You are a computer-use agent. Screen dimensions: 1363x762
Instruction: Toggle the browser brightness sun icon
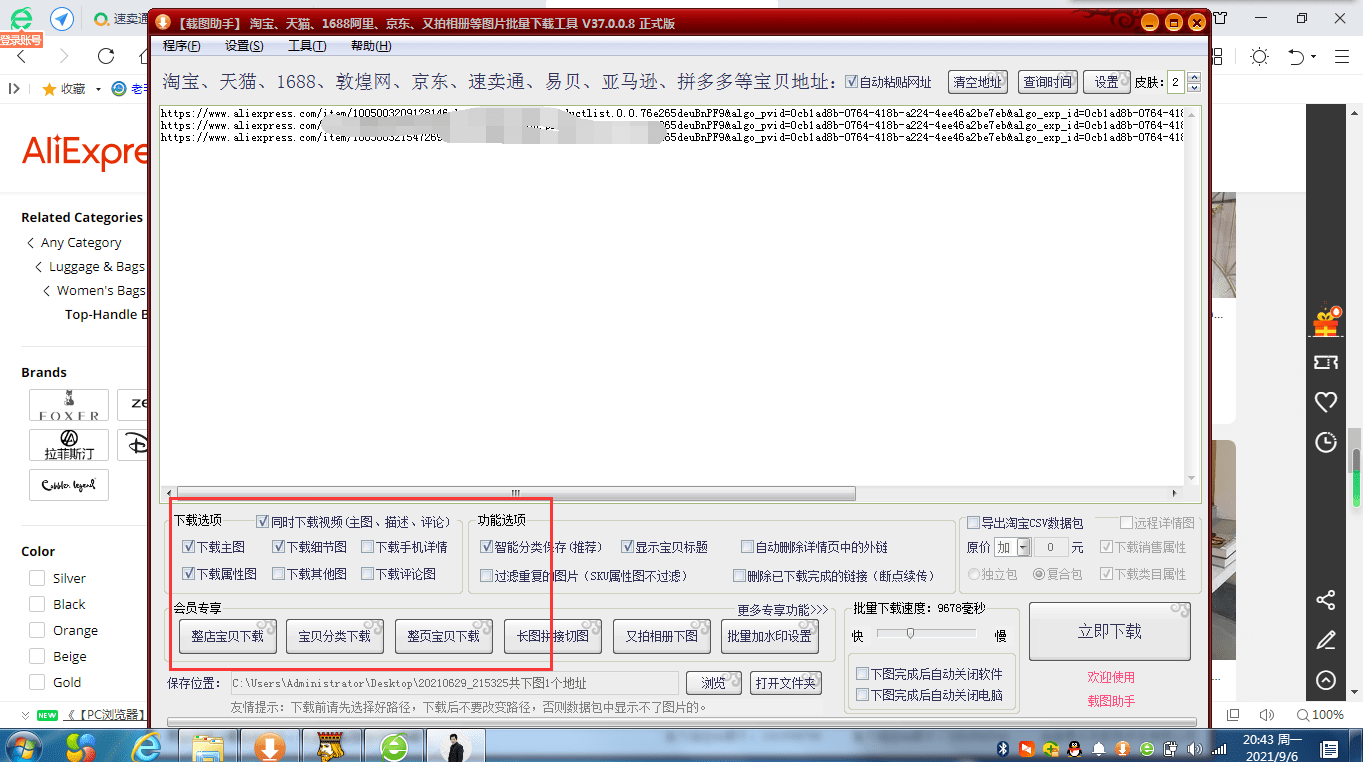click(x=1259, y=57)
